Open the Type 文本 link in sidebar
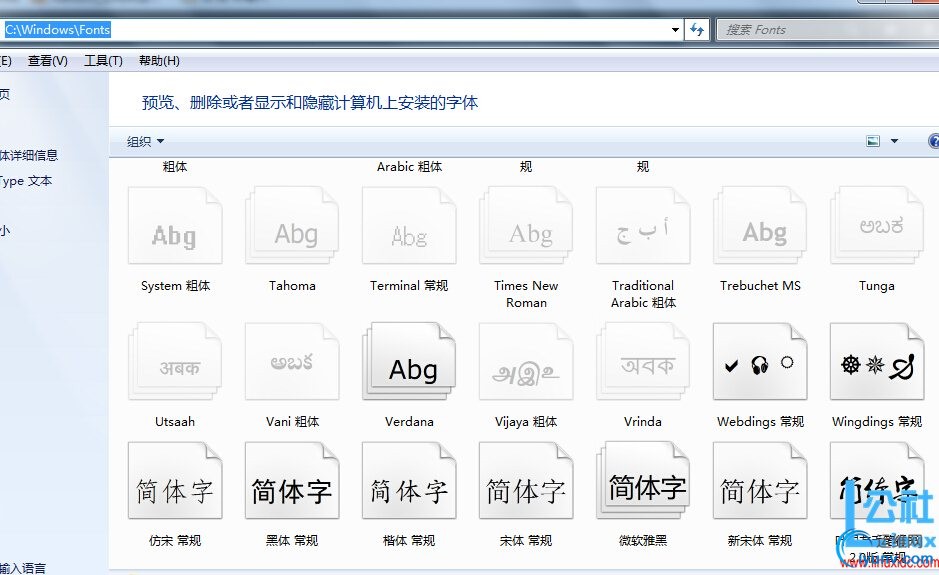Image resolution: width=939 pixels, height=575 pixels. click(26, 181)
